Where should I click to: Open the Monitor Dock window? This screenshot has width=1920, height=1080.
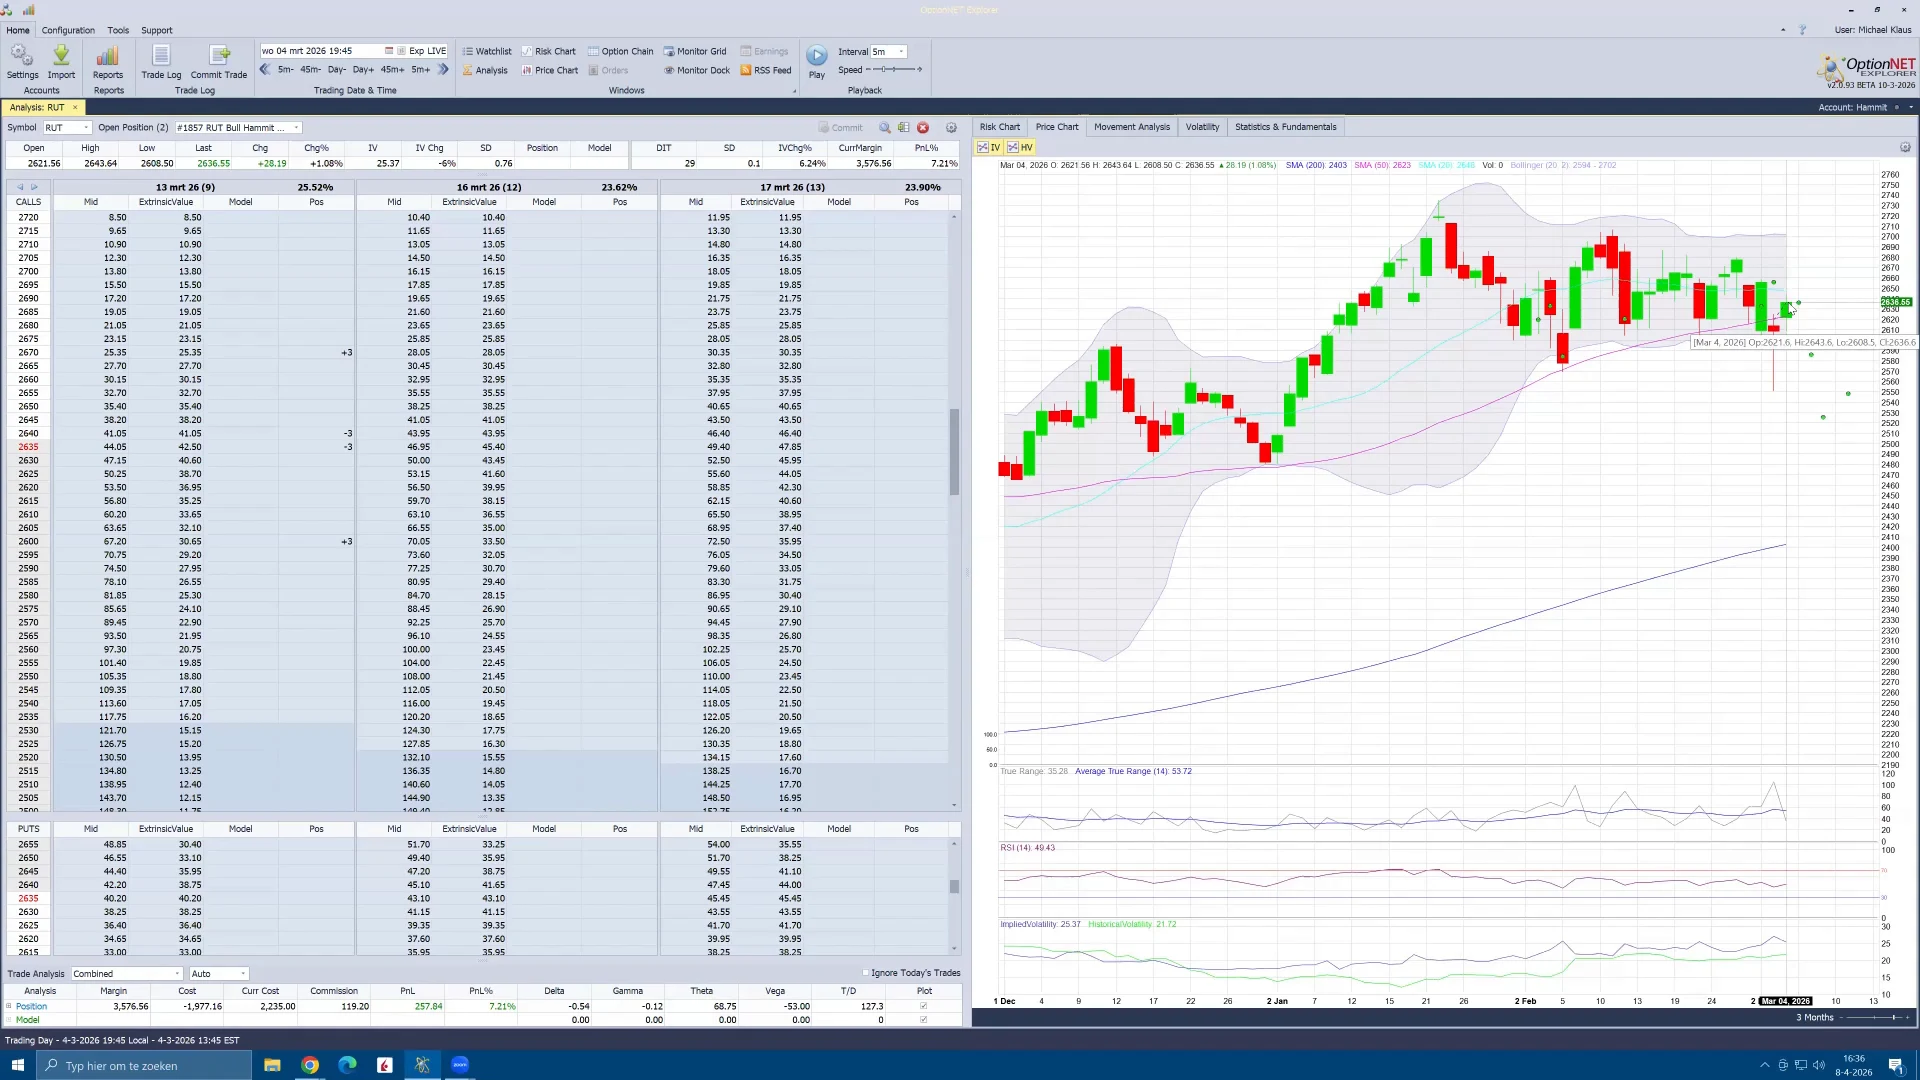pyautogui.click(x=697, y=70)
